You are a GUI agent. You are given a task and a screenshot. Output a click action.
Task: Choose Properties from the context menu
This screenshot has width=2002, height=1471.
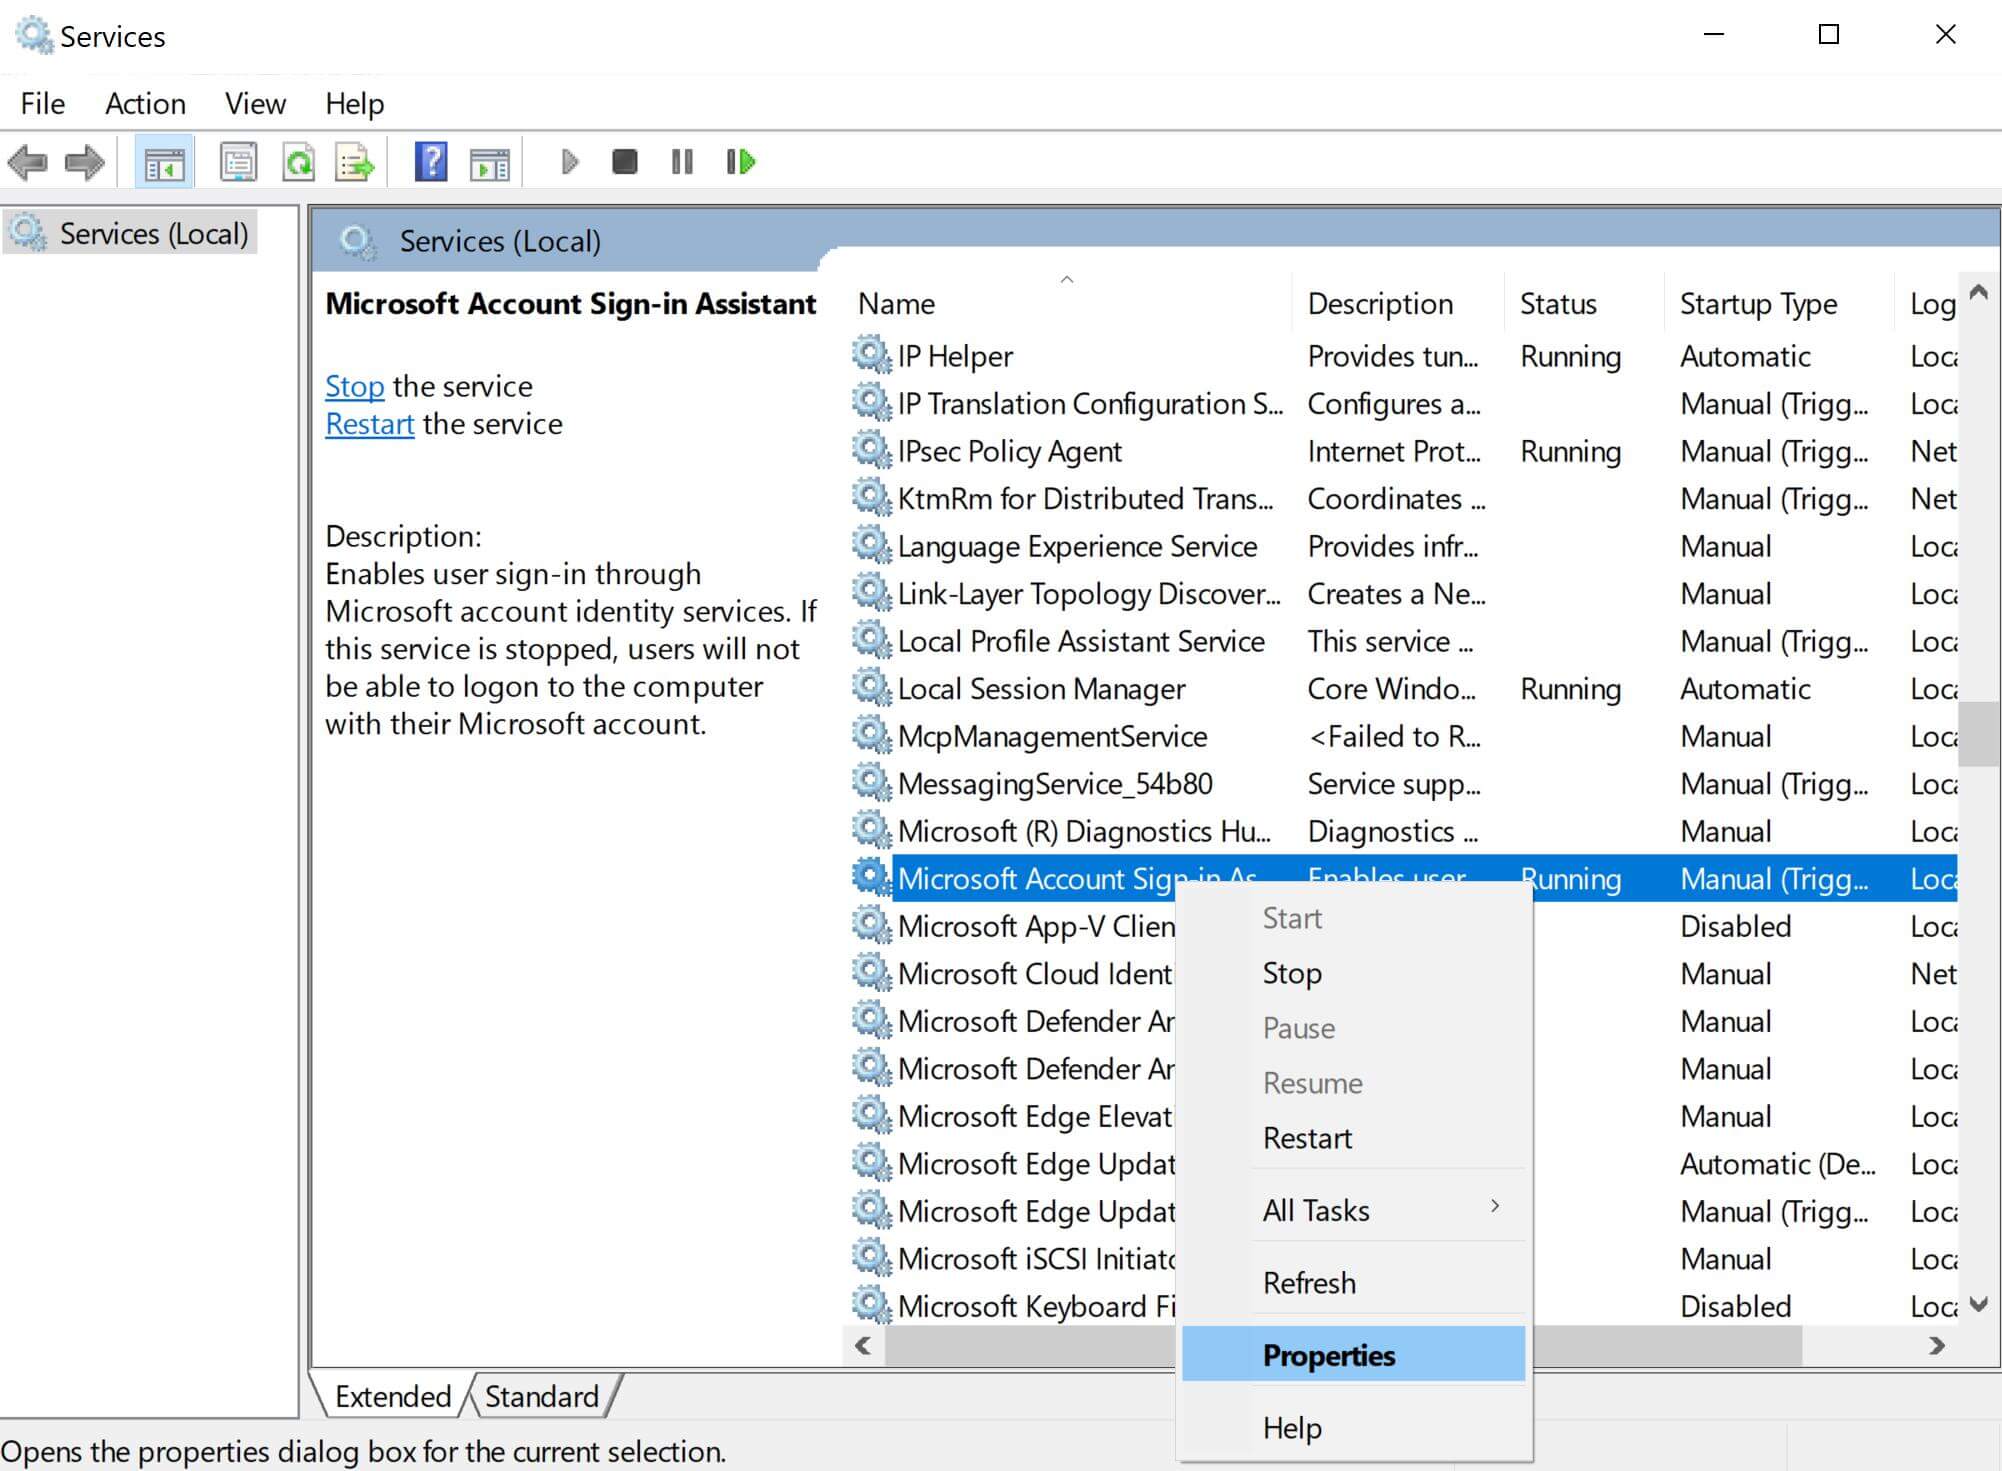(x=1328, y=1354)
